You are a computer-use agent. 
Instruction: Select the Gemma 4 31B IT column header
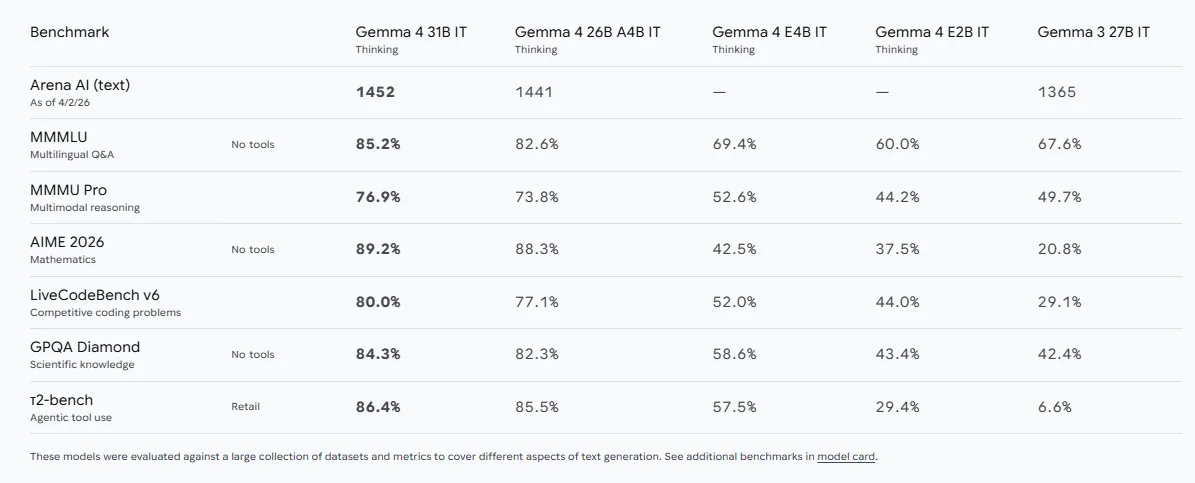pos(411,32)
